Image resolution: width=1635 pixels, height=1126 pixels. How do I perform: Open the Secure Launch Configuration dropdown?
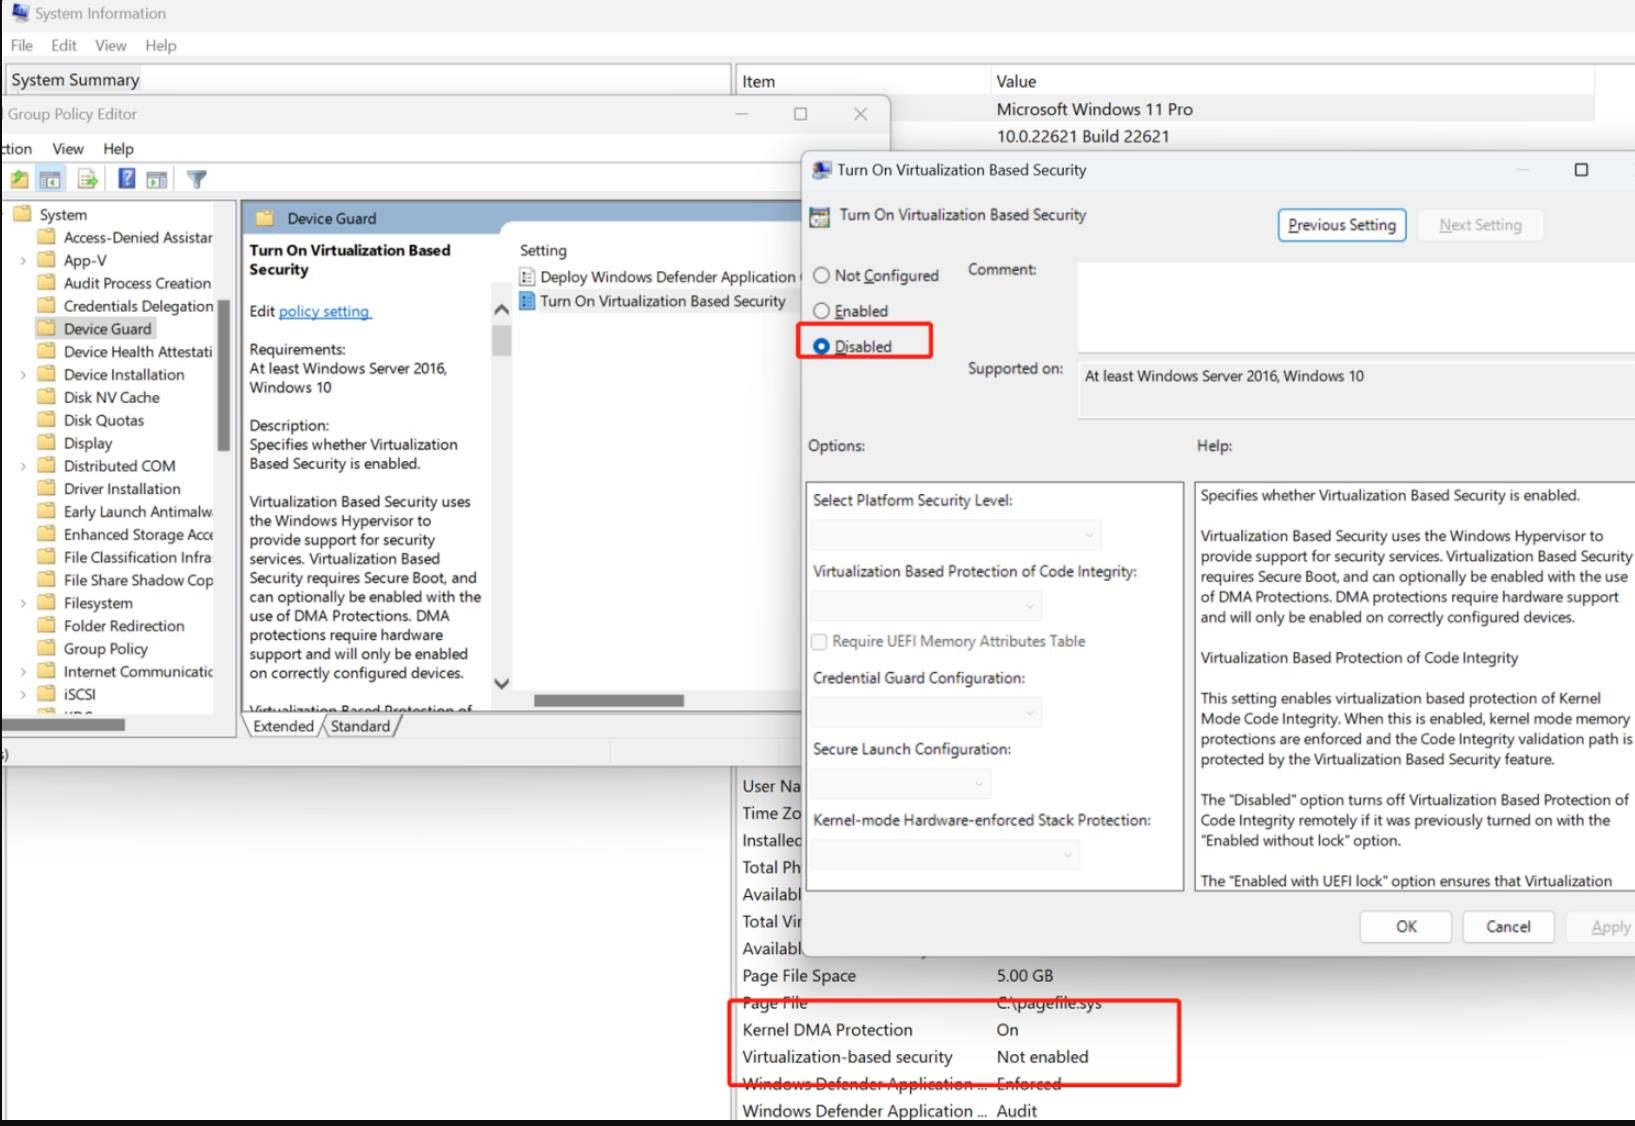pos(901,783)
